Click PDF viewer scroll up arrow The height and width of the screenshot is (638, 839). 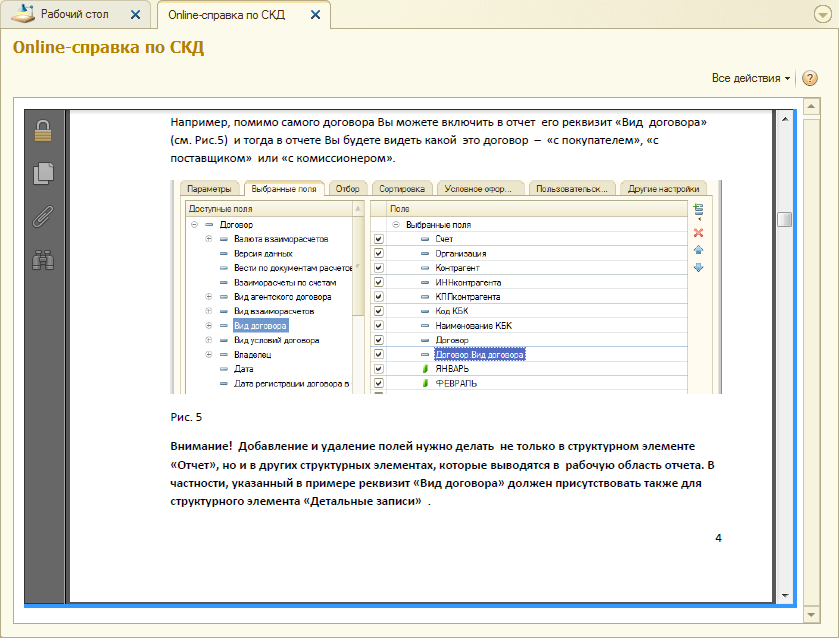coord(785,119)
